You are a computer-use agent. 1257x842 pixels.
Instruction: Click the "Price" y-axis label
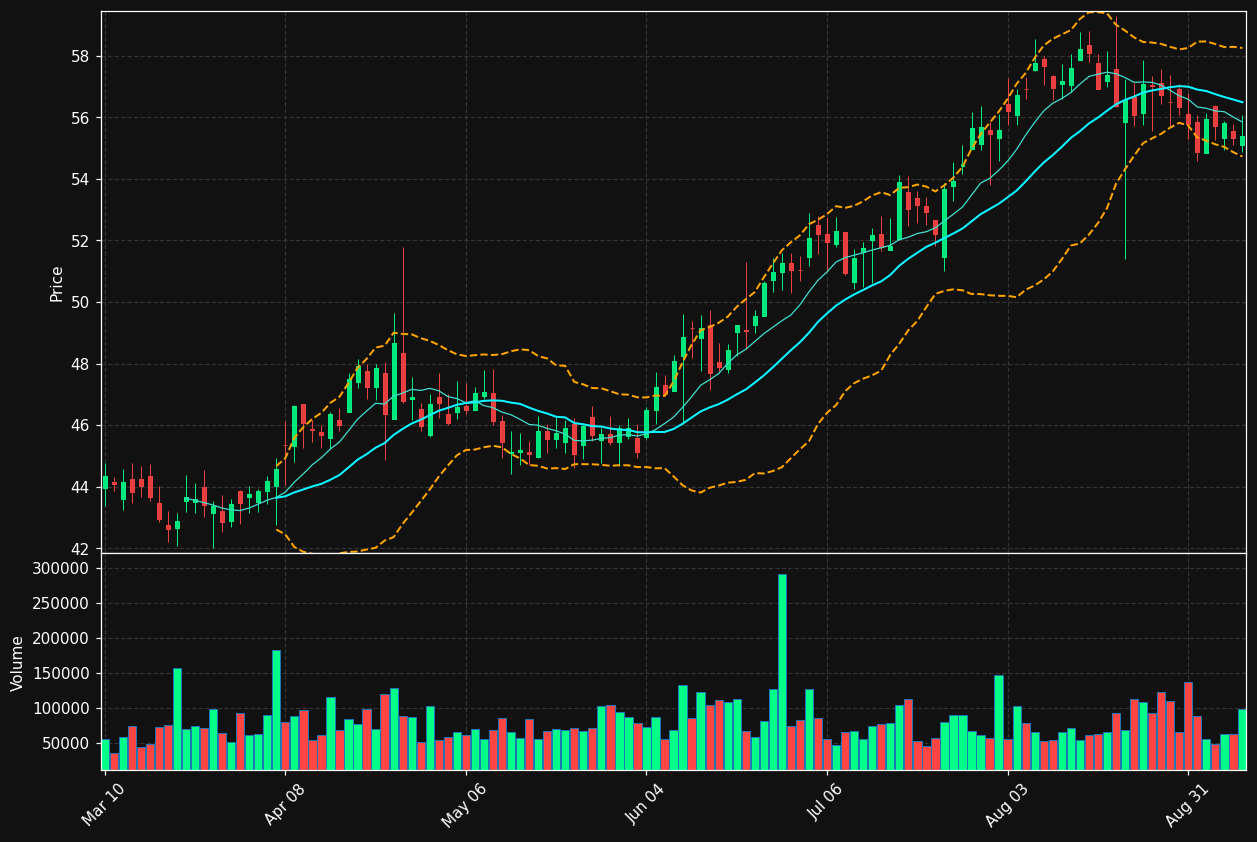pyautogui.click(x=57, y=284)
